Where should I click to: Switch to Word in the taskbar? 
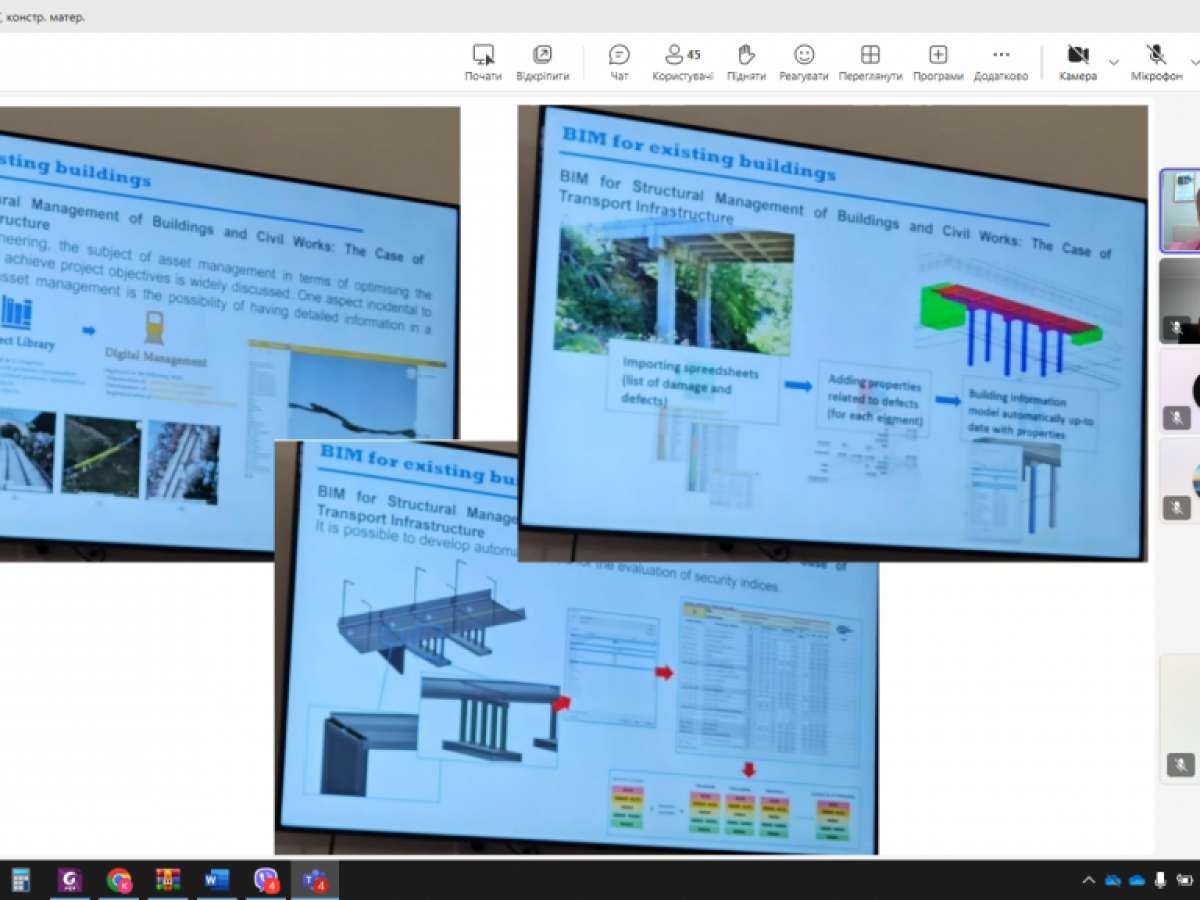[217, 880]
